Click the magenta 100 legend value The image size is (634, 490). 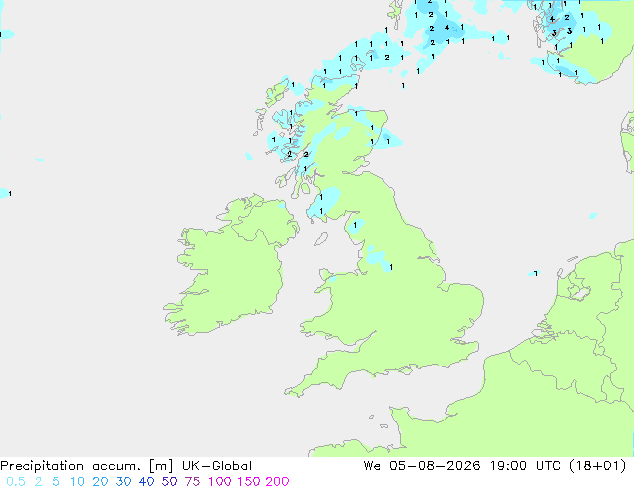(x=220, y=482)
